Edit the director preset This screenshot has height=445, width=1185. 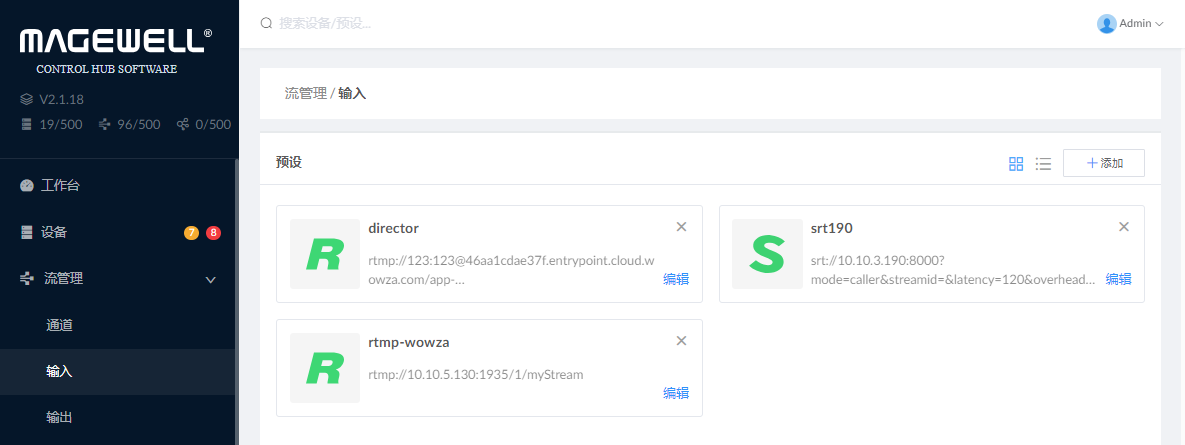pyautogui.click(x=676, y=280)
